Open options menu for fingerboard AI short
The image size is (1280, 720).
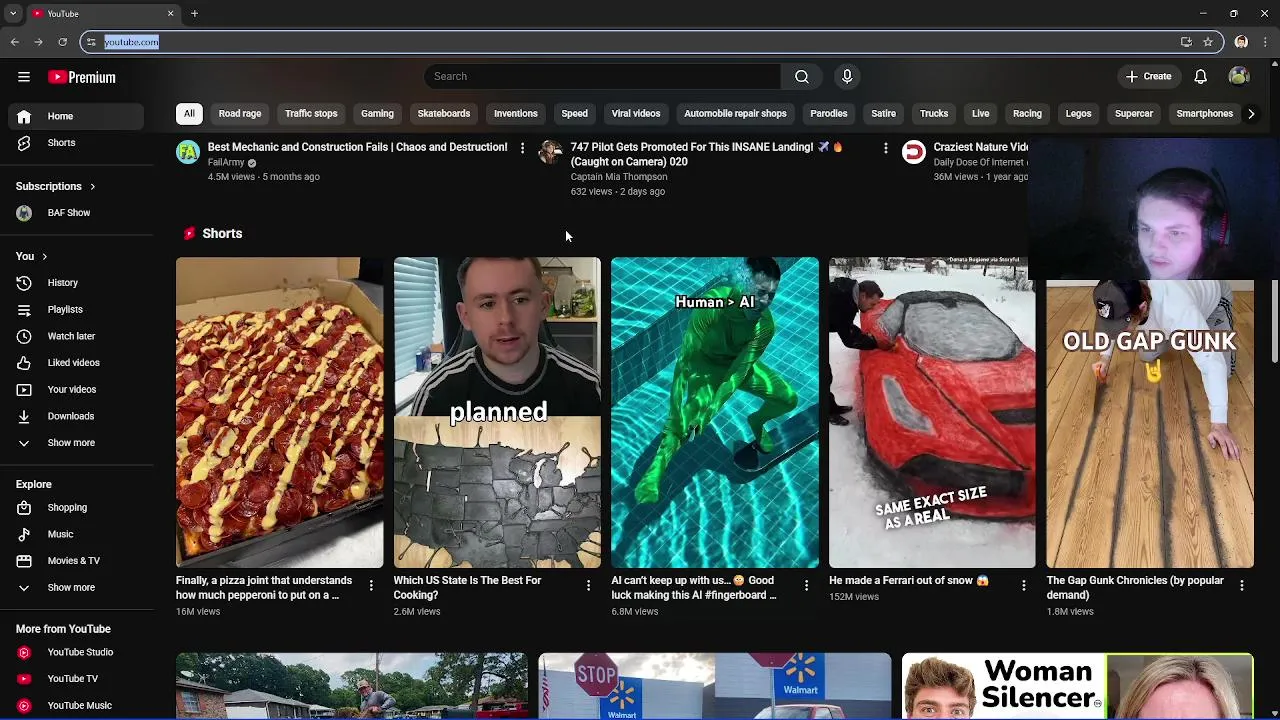(806, 585)
